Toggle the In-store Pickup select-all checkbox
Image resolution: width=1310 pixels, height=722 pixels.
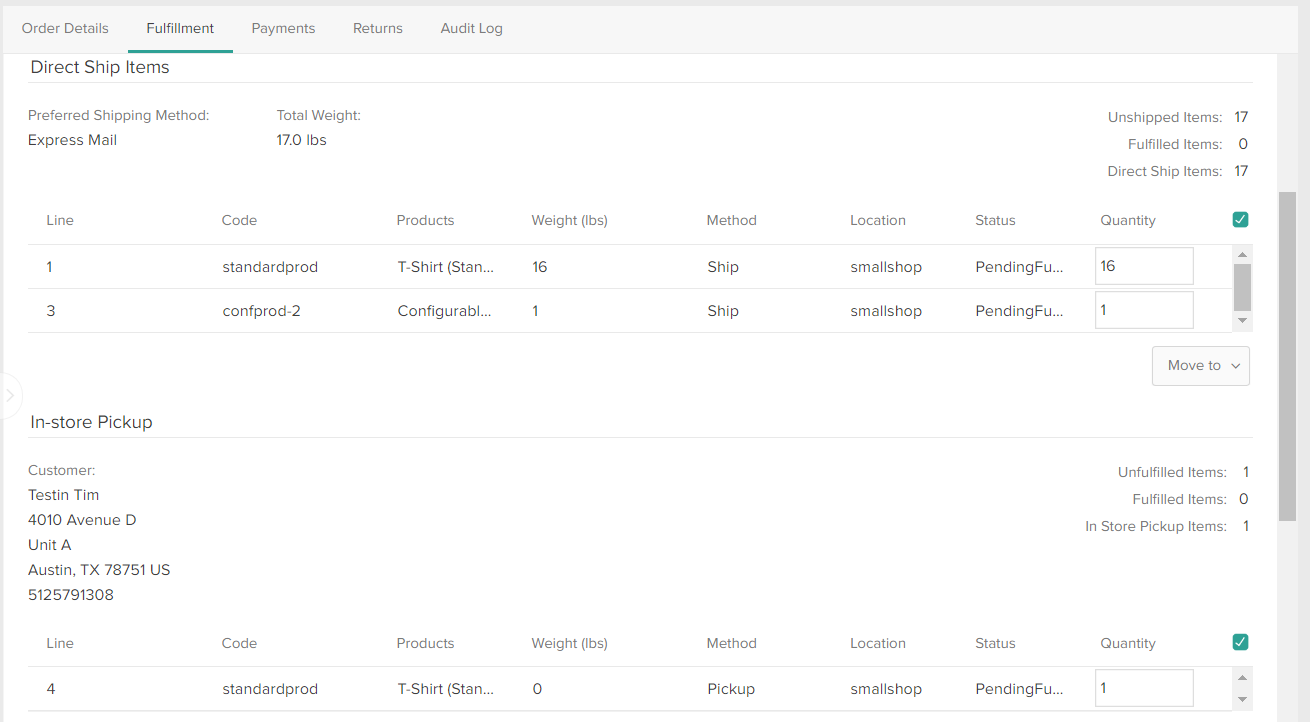(1240, 642)
